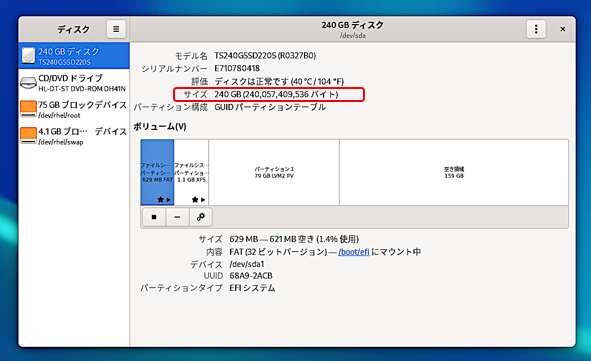
Task: Click the ディスク title in sidebar header
Action: pos(73,29)
